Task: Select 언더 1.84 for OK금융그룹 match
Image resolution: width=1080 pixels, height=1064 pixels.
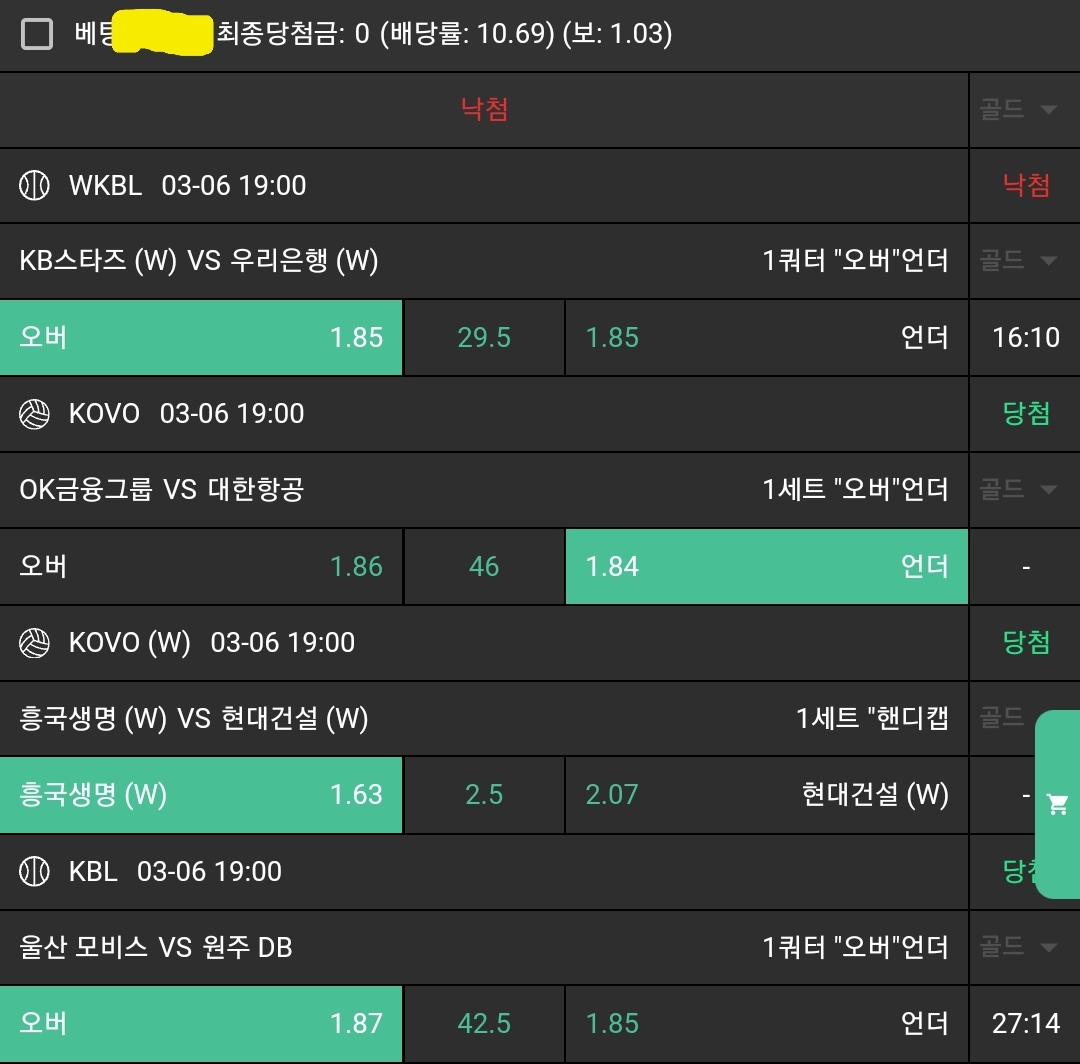Action: (x=766, y=567)
